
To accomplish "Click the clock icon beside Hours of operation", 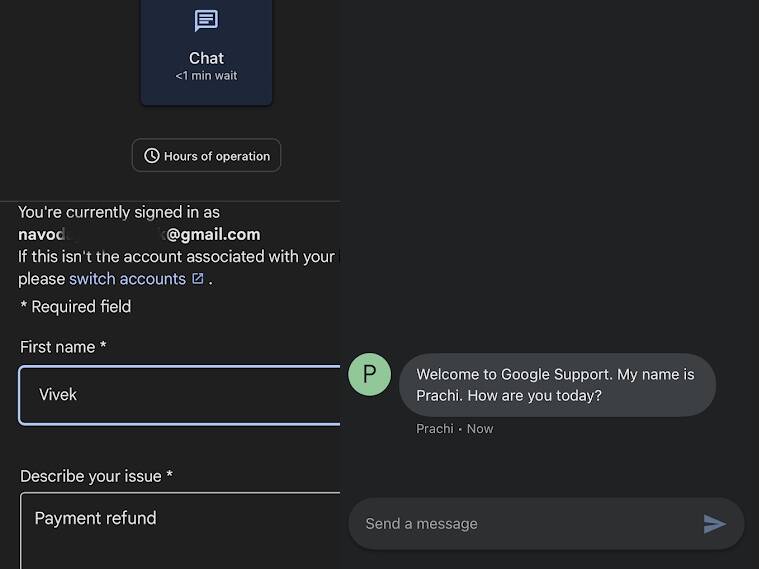I will [x=152, y=156].
